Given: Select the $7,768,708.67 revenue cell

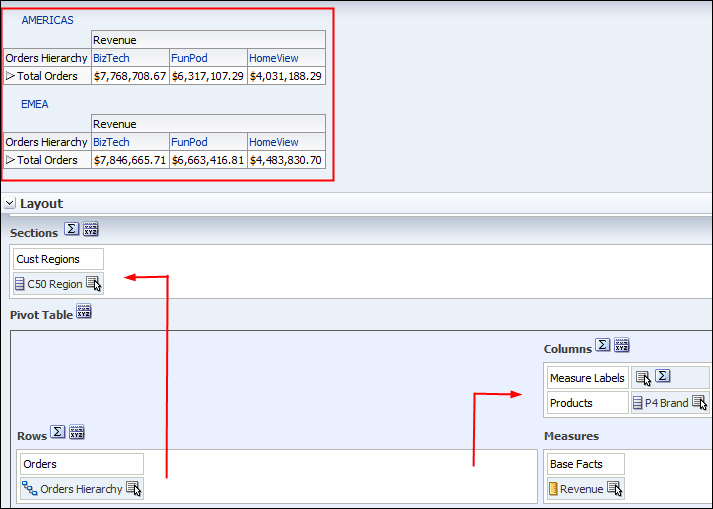Looking at the screenshot, I should [x=130, y=76].
